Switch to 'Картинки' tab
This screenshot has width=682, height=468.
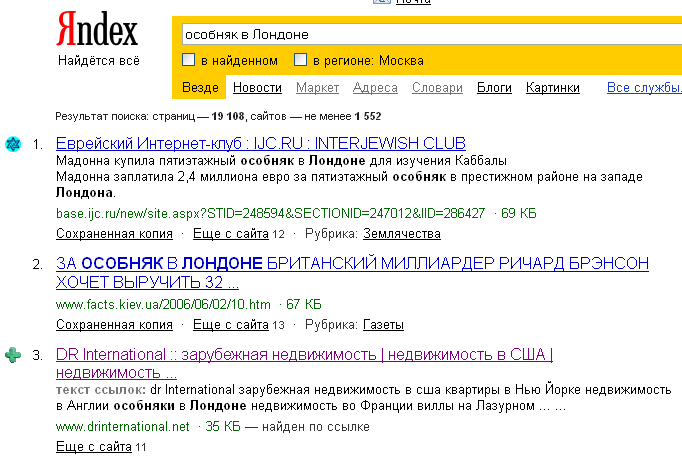(553, 87)
